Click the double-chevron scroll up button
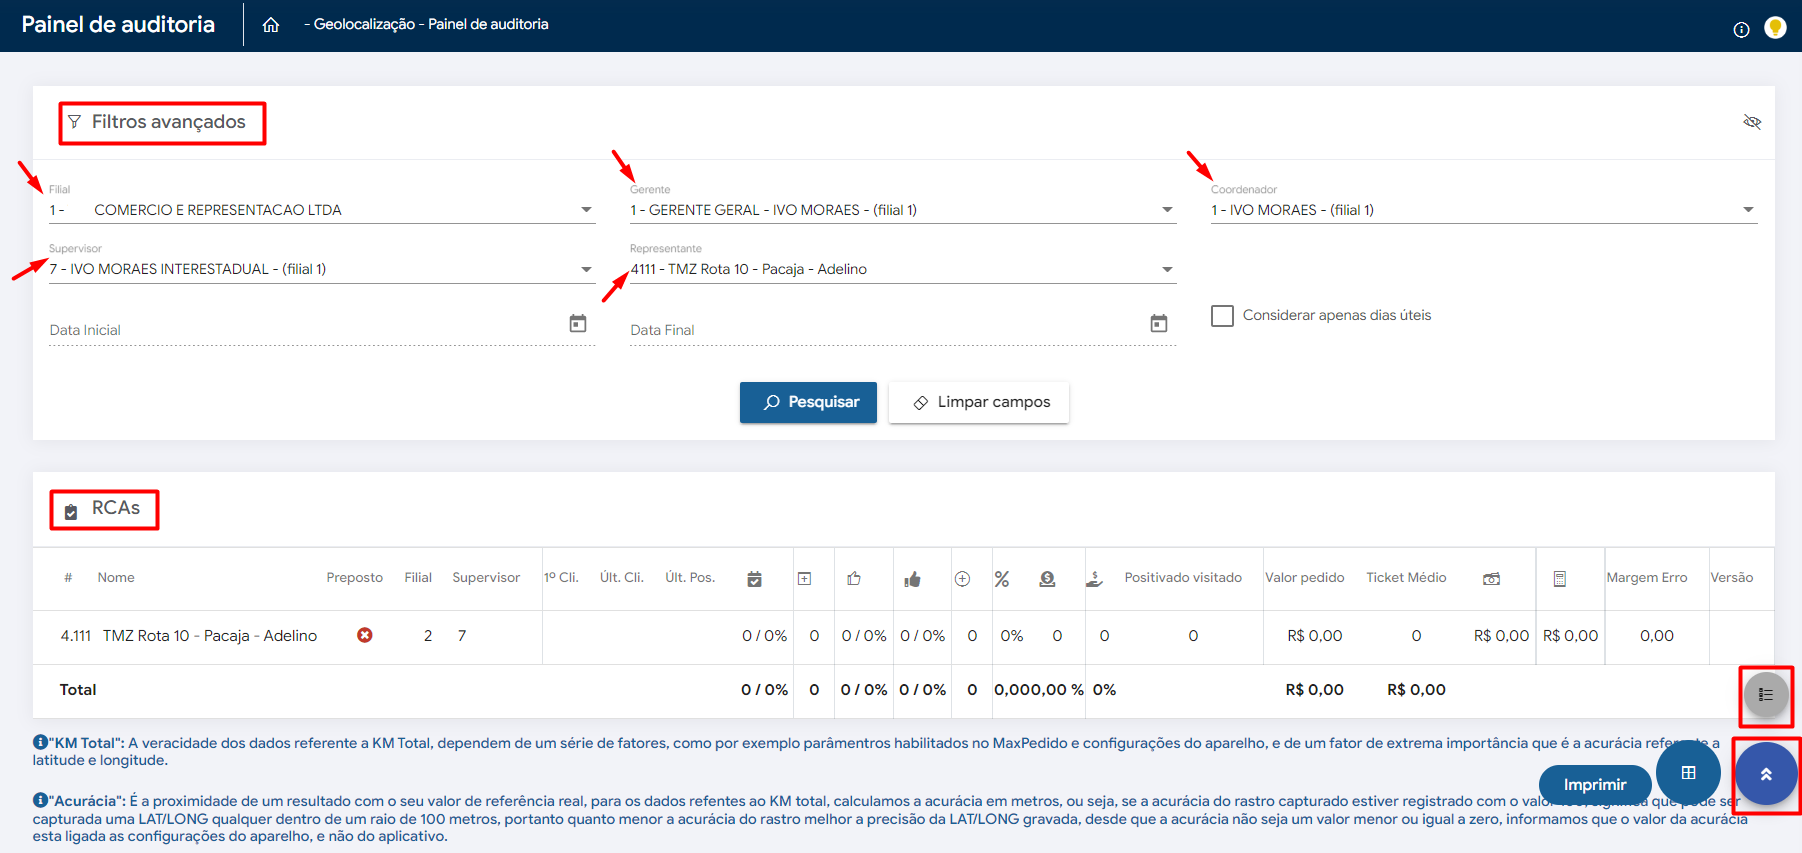This screenshot has width=1802, height=853. pos(1766,774)
